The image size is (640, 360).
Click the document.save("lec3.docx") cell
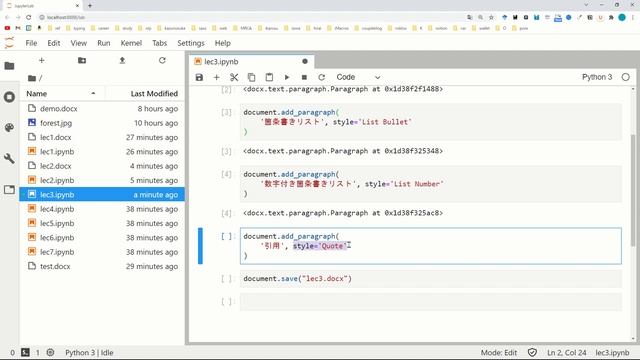click(x=431, y=279)
